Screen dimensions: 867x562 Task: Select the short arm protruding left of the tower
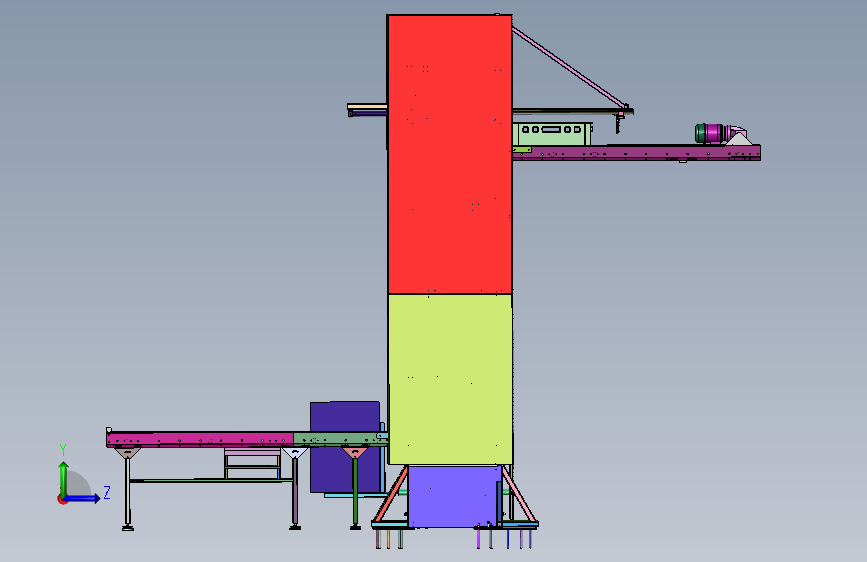pos(367,110)
